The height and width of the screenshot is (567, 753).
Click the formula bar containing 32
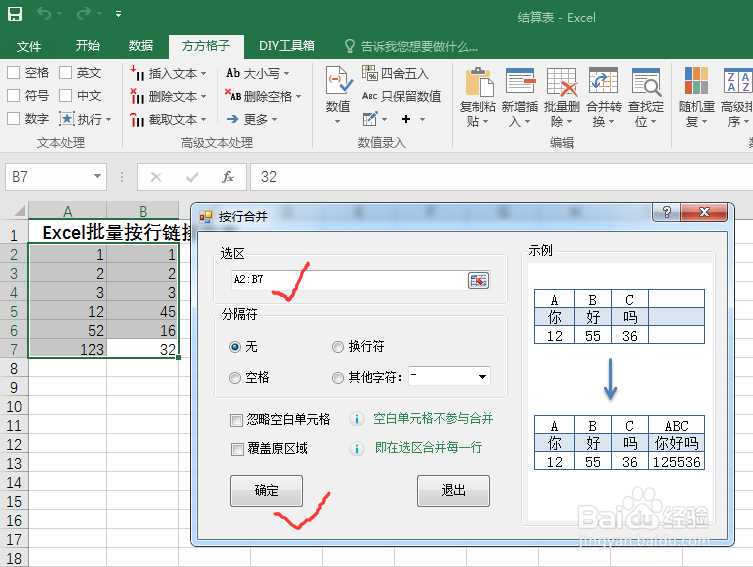click(x=501, y=177)
